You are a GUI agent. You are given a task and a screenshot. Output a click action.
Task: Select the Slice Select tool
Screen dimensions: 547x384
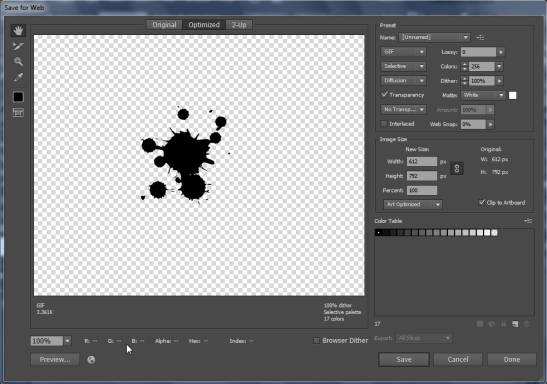18,46
